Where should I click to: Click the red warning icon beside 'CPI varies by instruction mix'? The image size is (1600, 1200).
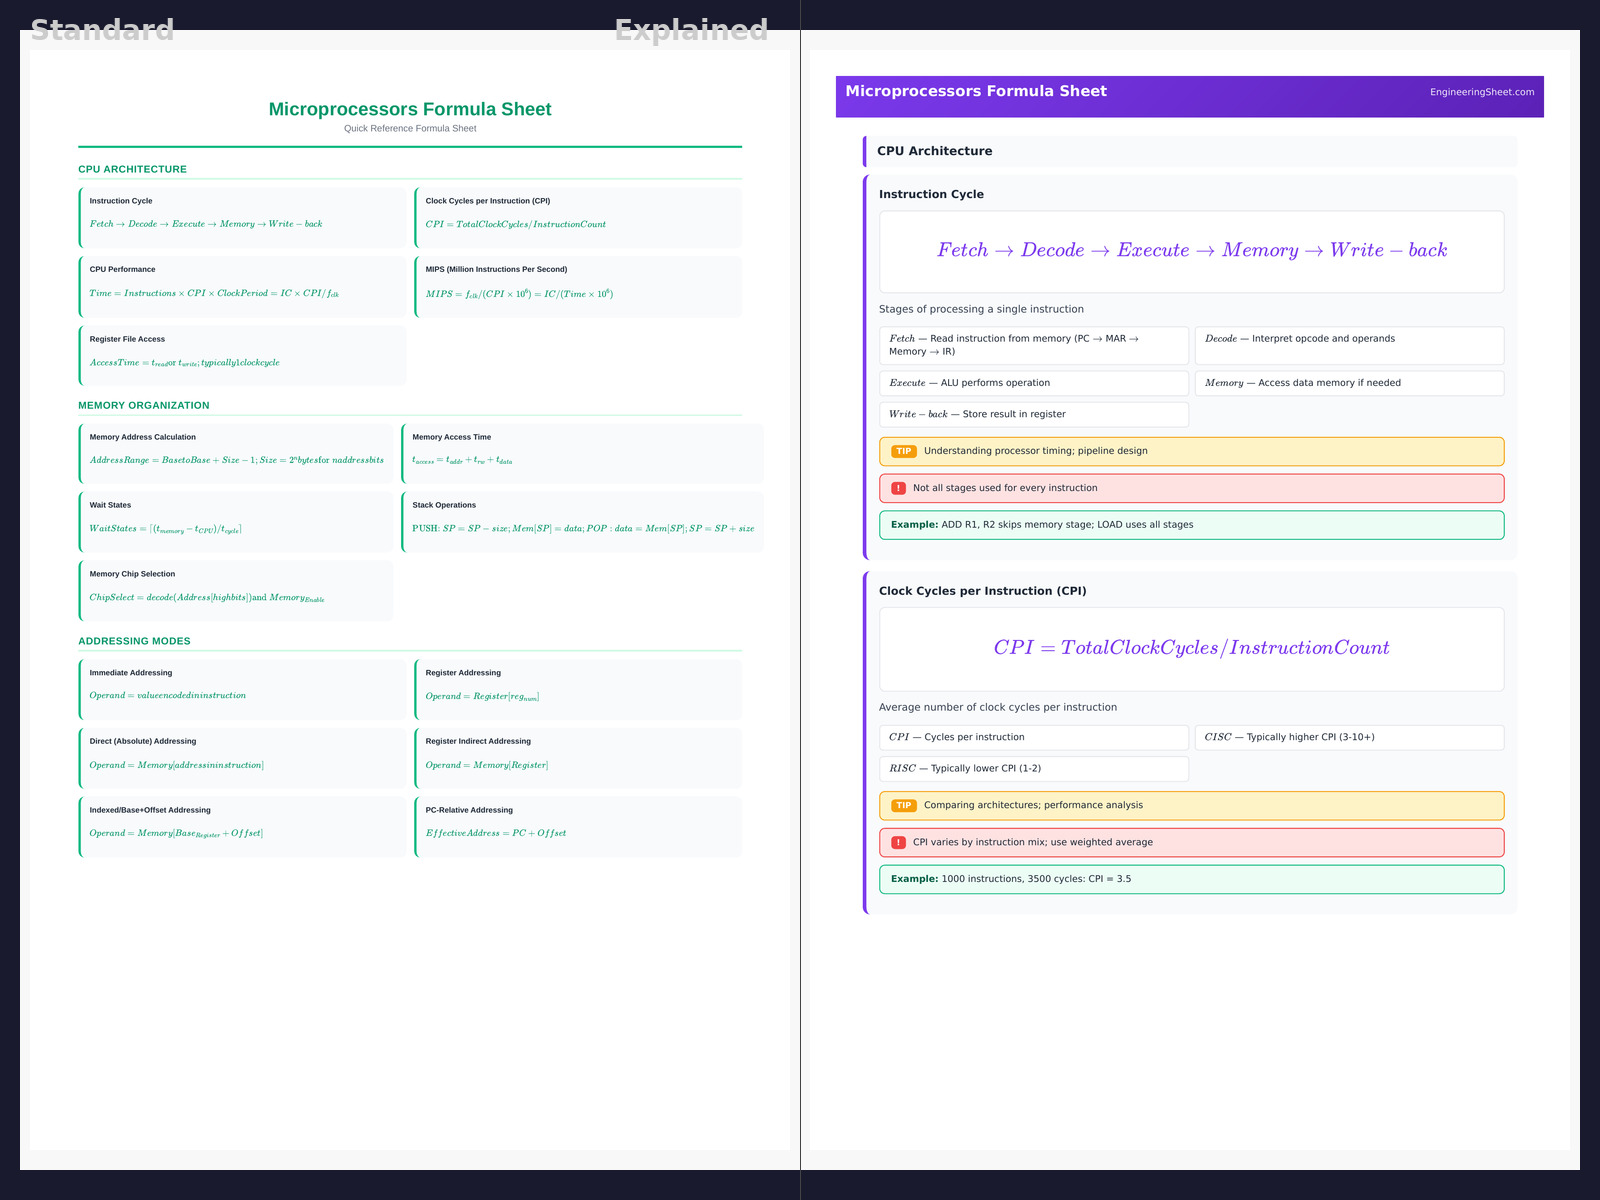click(898, 842)
